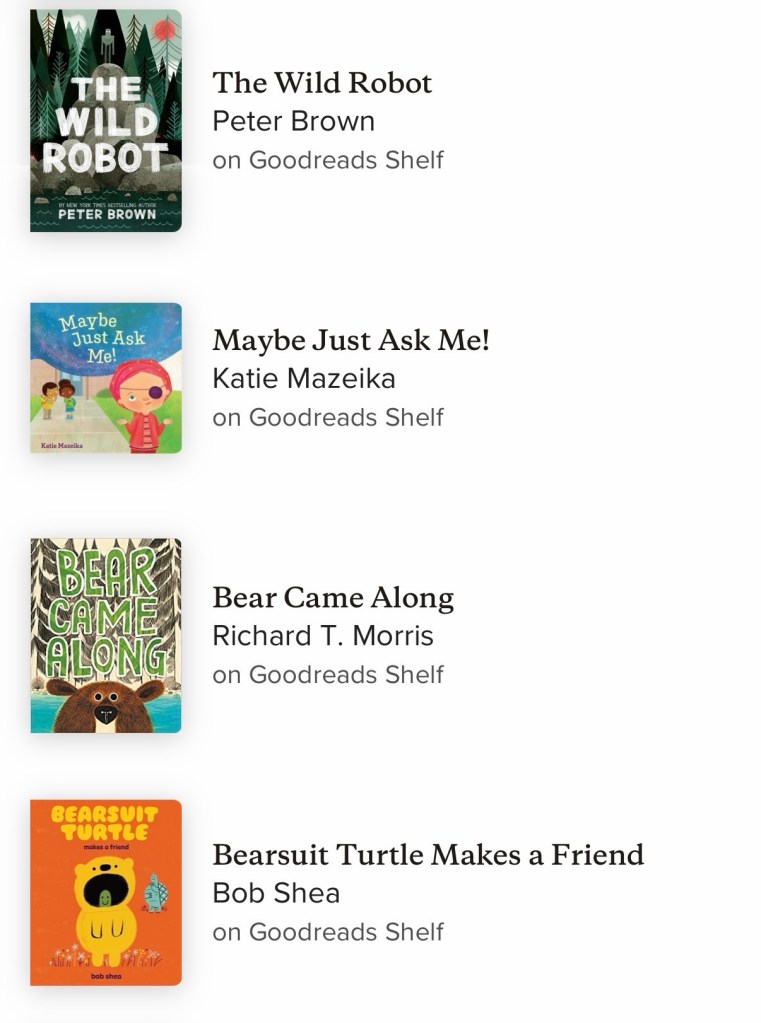Screen dimensions: 761x1023
Task: Select author Bob Shea
Action: [276, 893]
